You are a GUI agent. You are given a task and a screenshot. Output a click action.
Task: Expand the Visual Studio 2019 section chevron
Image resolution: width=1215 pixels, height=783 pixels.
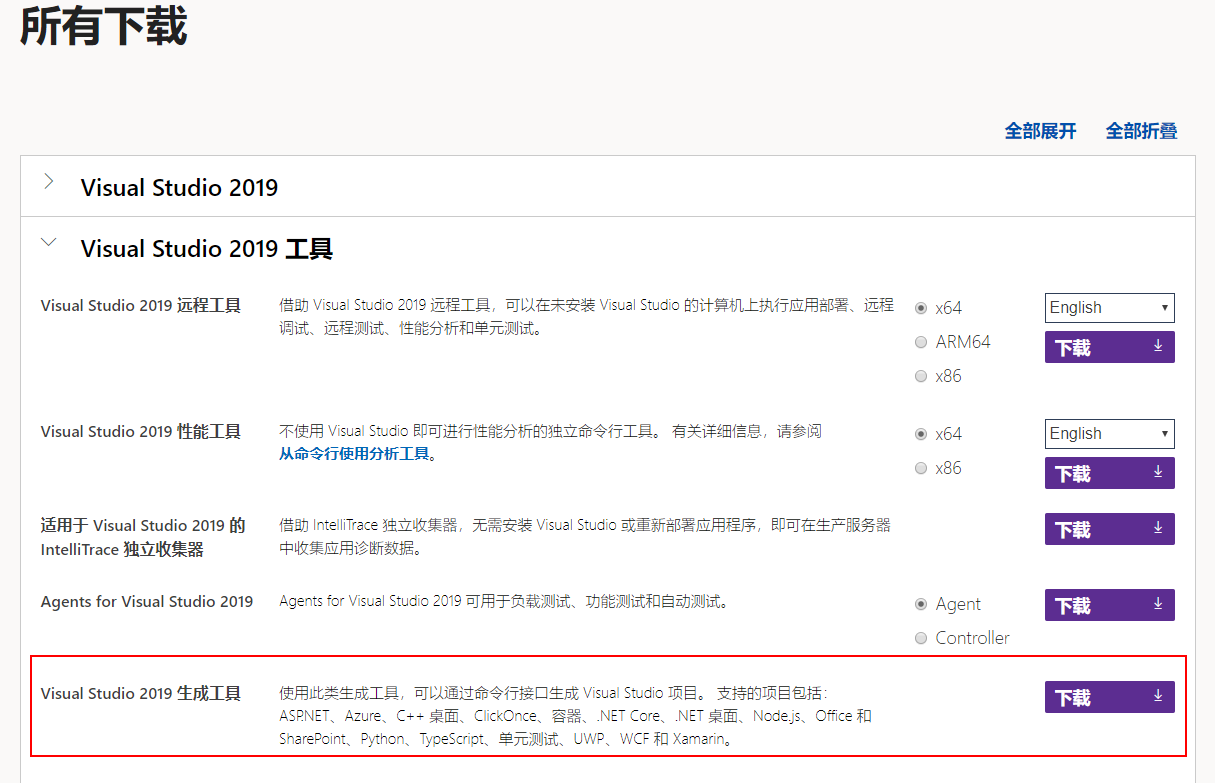(49, 182)
